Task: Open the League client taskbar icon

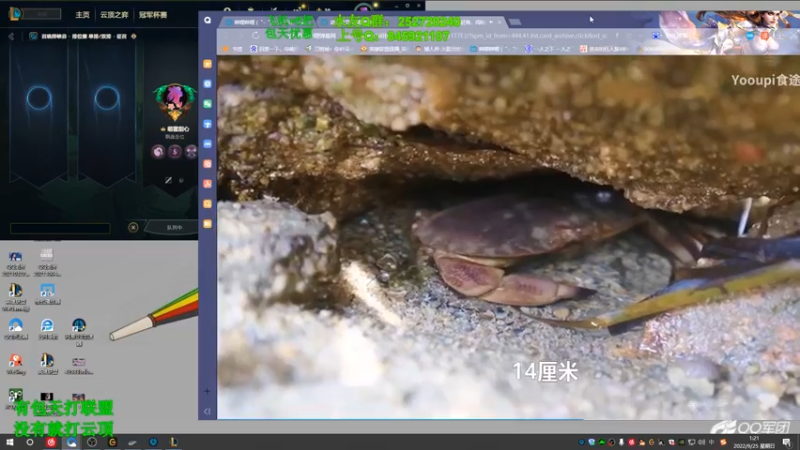Action: tap(173, 442)
